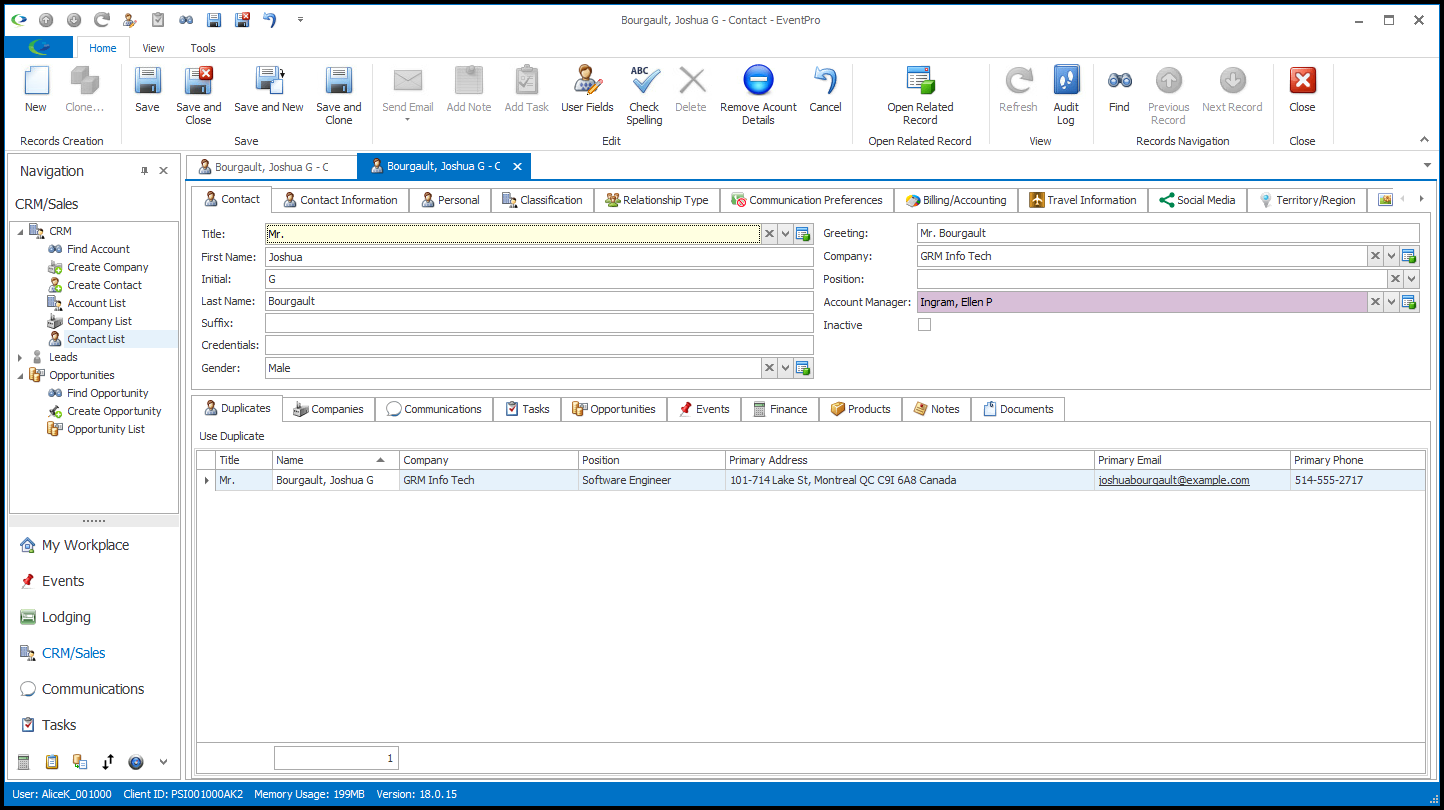Clear the Account Manager field
This screenshot has width=1444, height=810.
[1375, 302]
